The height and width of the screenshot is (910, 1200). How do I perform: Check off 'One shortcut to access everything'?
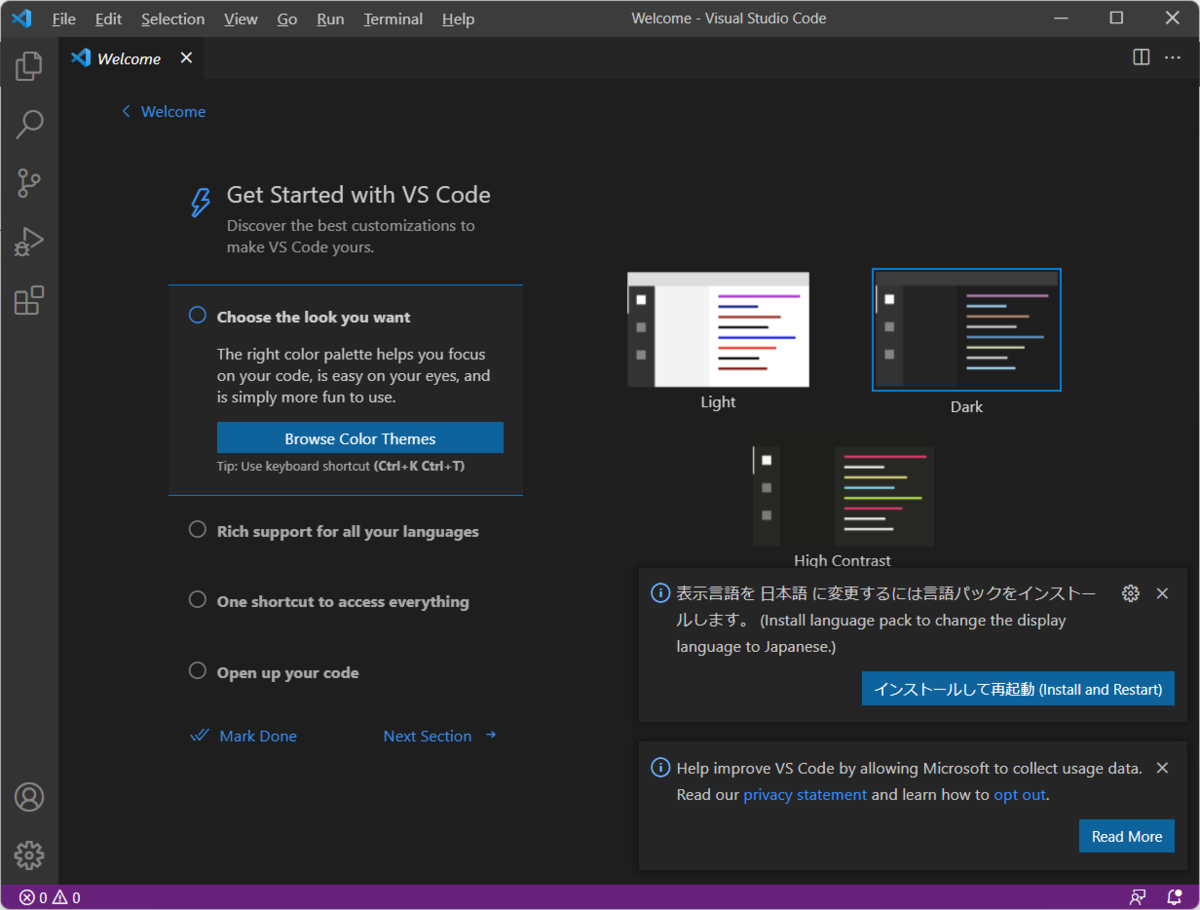pyautogui.click(x=198, y=600)
